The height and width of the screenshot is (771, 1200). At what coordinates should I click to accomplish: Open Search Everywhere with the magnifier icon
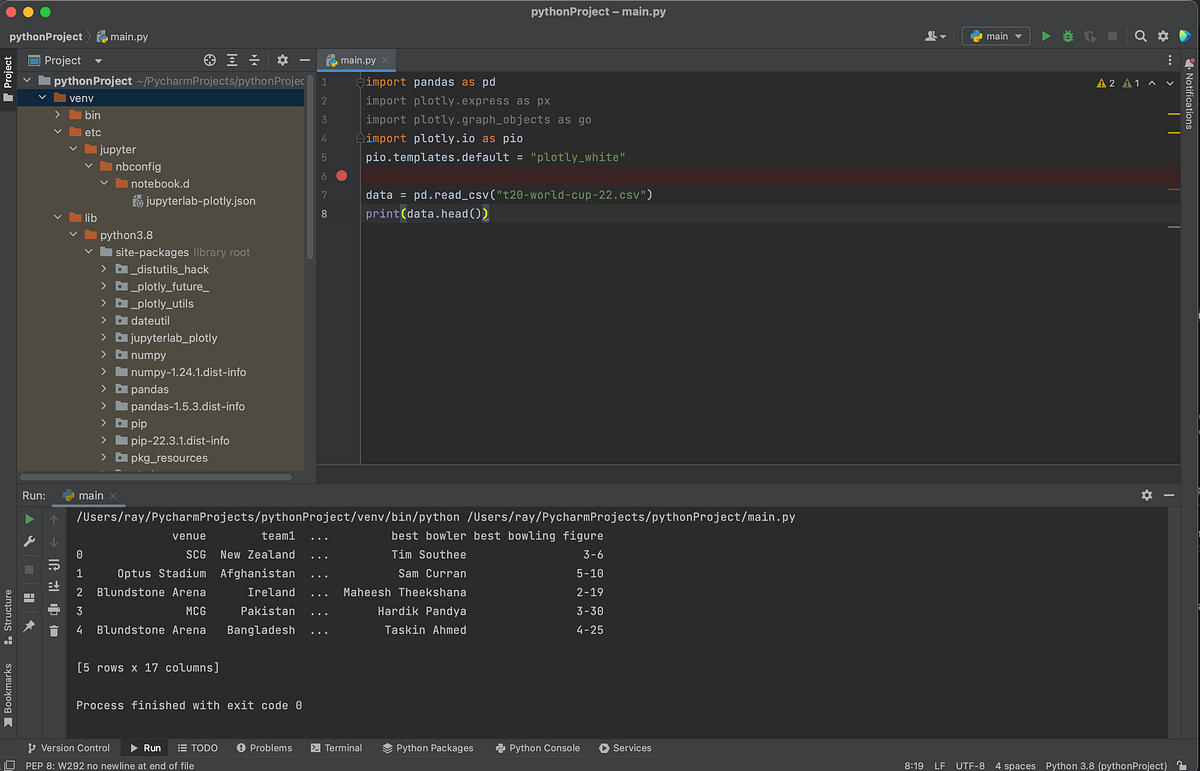1141,35
